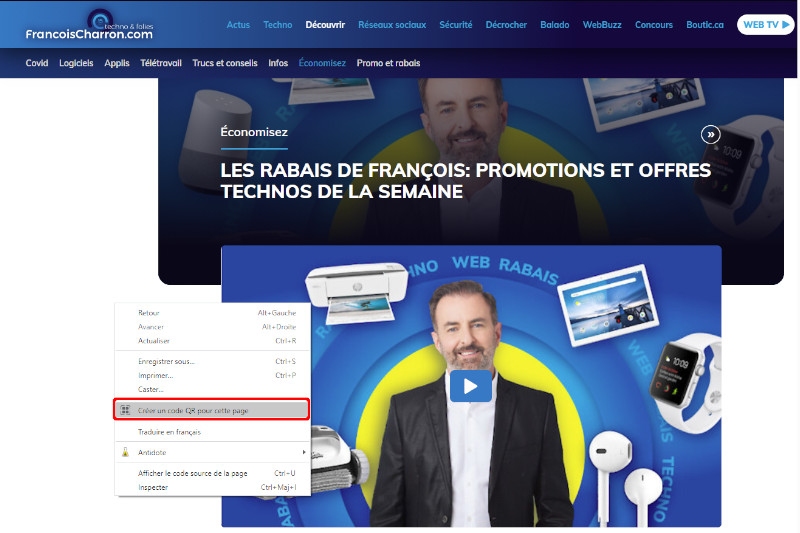Choose Retour in the context menu
This screenshot has width=800, height=533.
coord(212,313)
